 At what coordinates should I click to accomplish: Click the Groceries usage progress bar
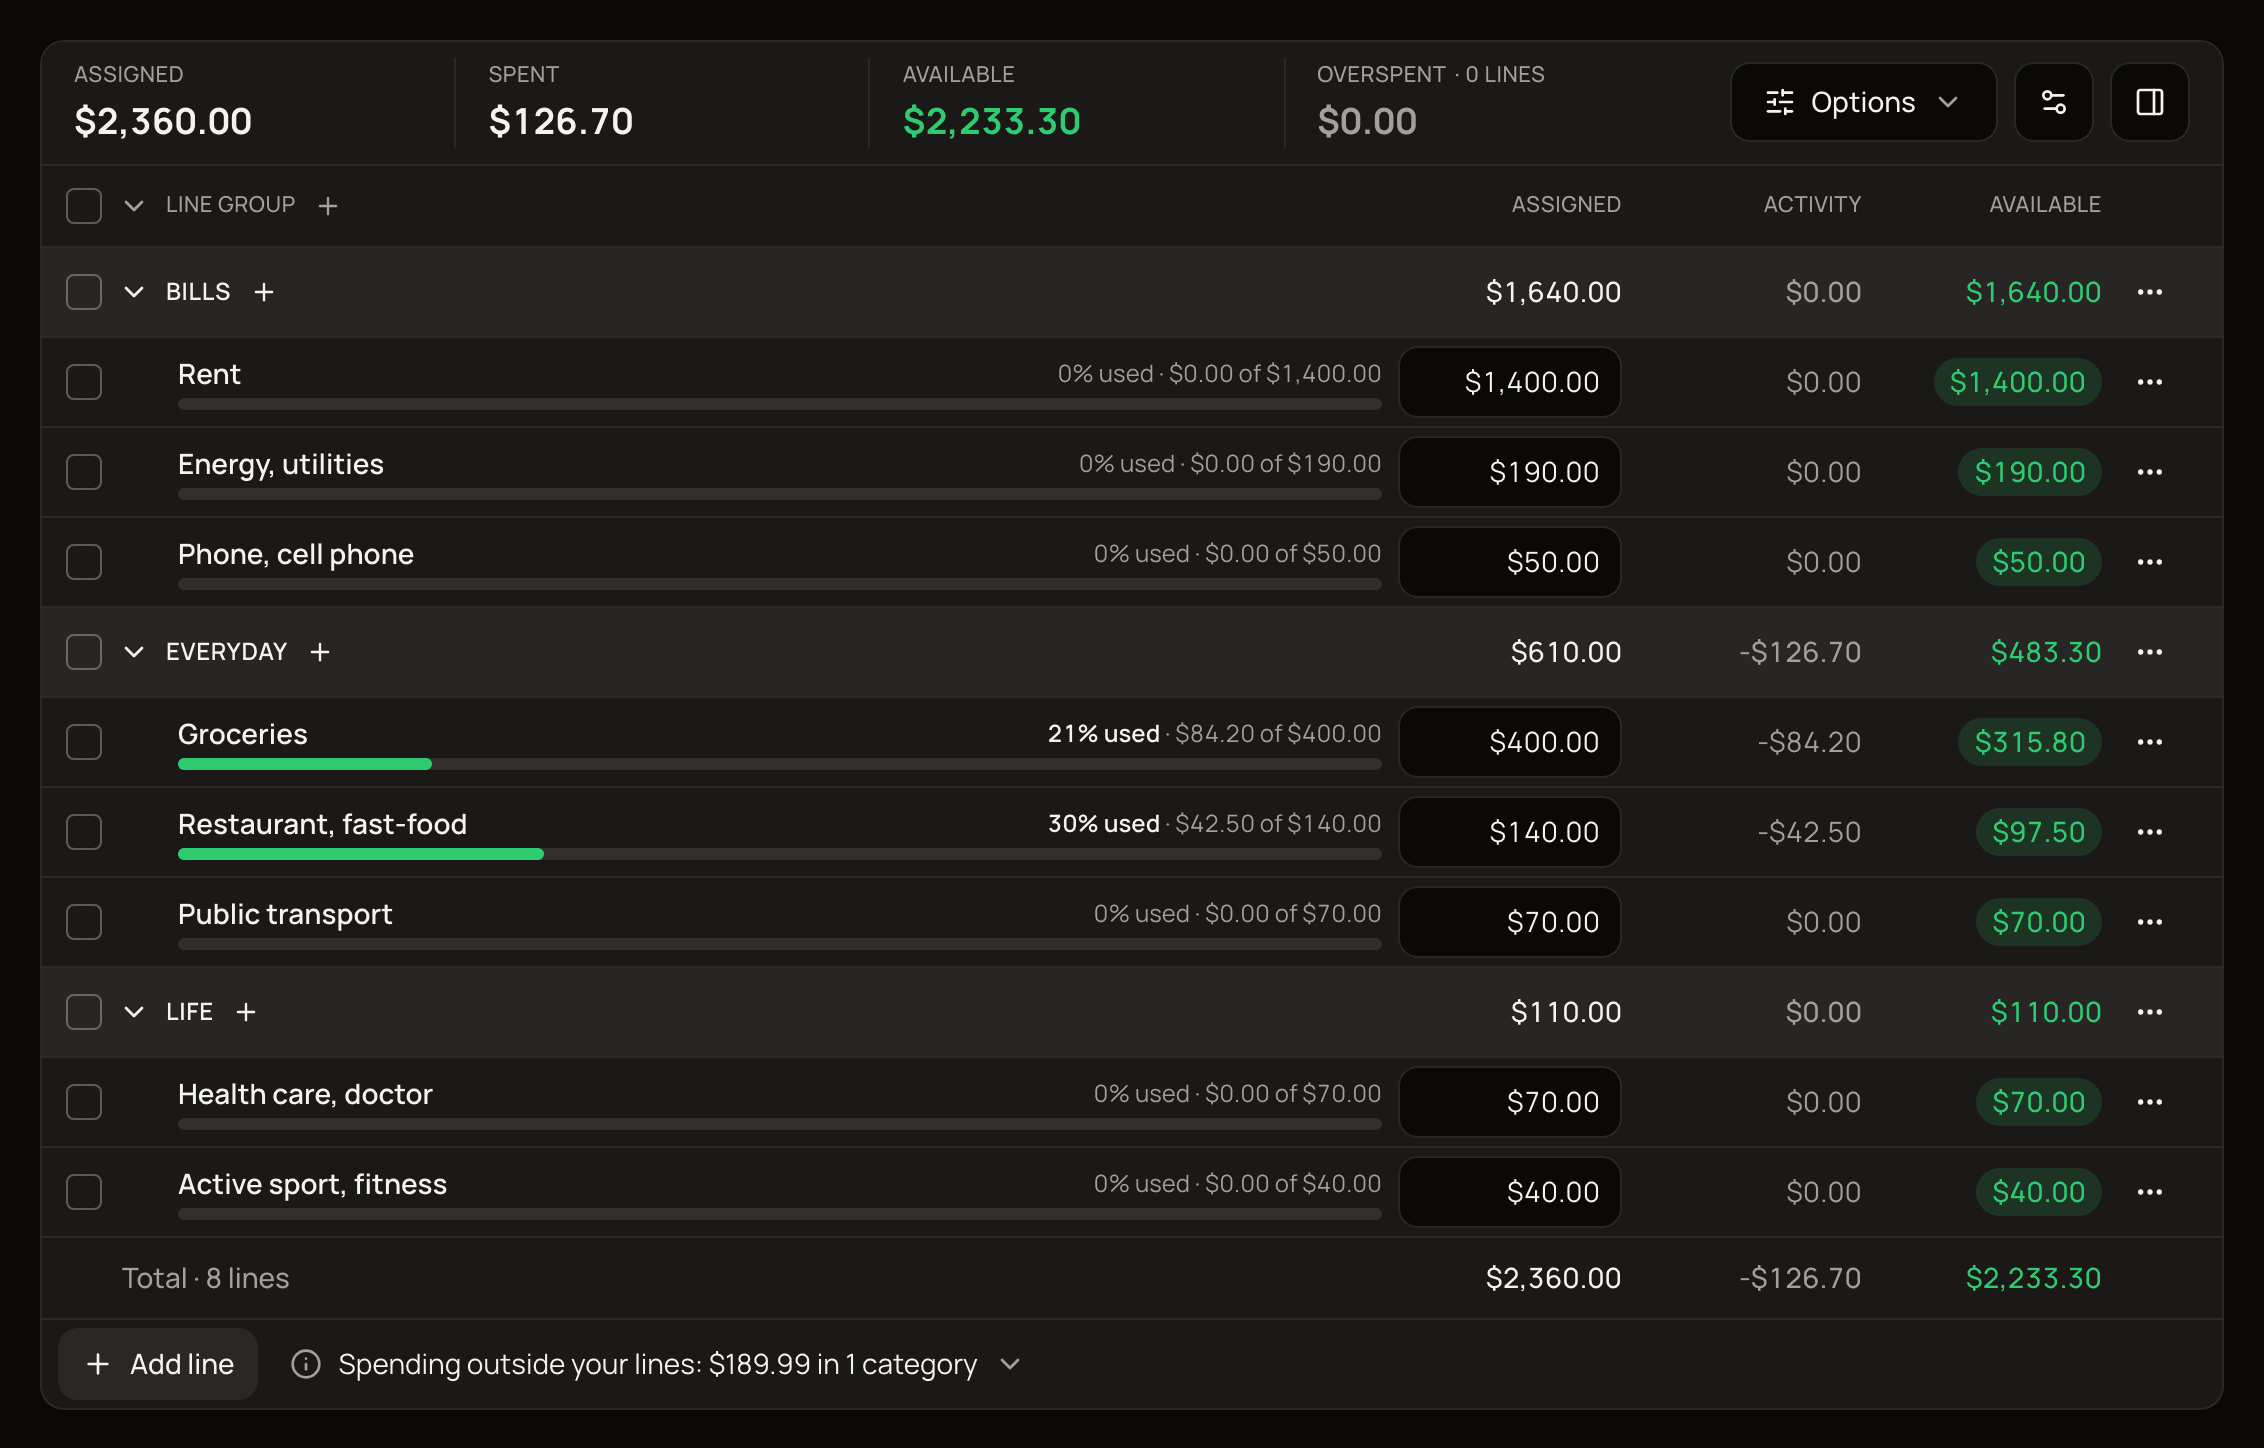click(x=779, y=764)
